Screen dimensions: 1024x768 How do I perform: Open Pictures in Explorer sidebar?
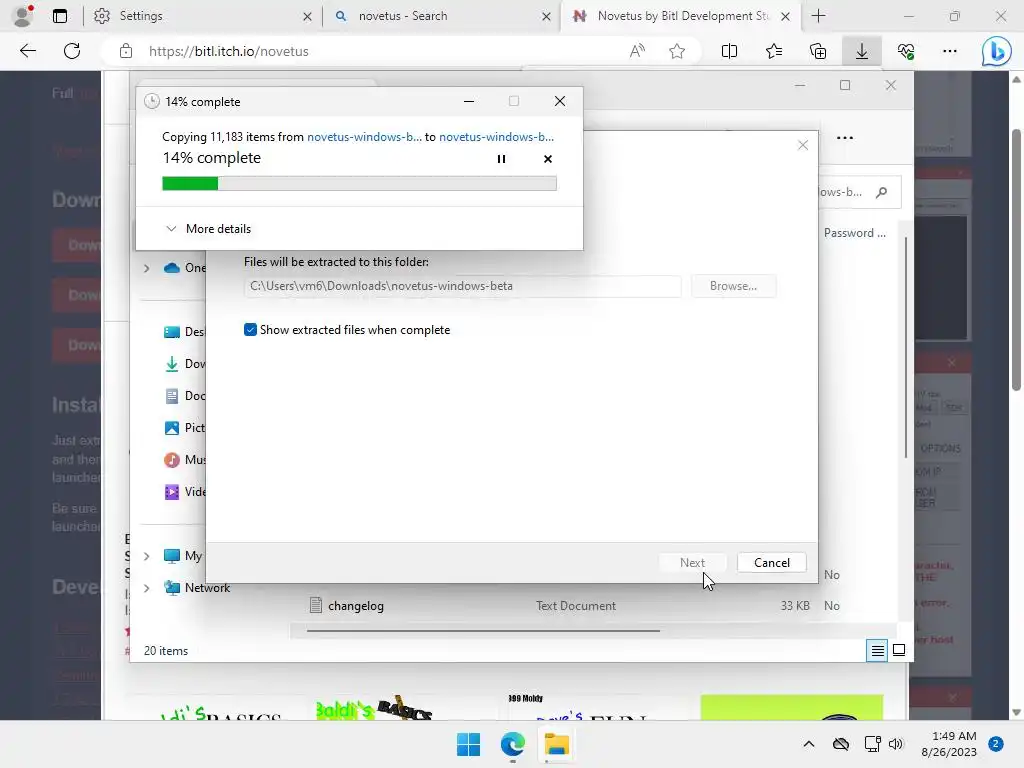coord(184,428)
